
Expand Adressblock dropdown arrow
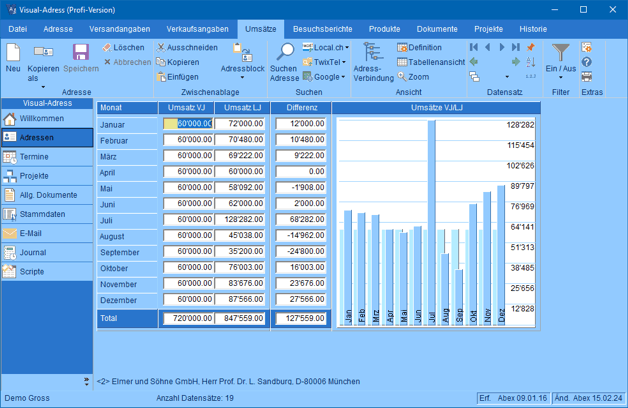click(x=242, y=77)
